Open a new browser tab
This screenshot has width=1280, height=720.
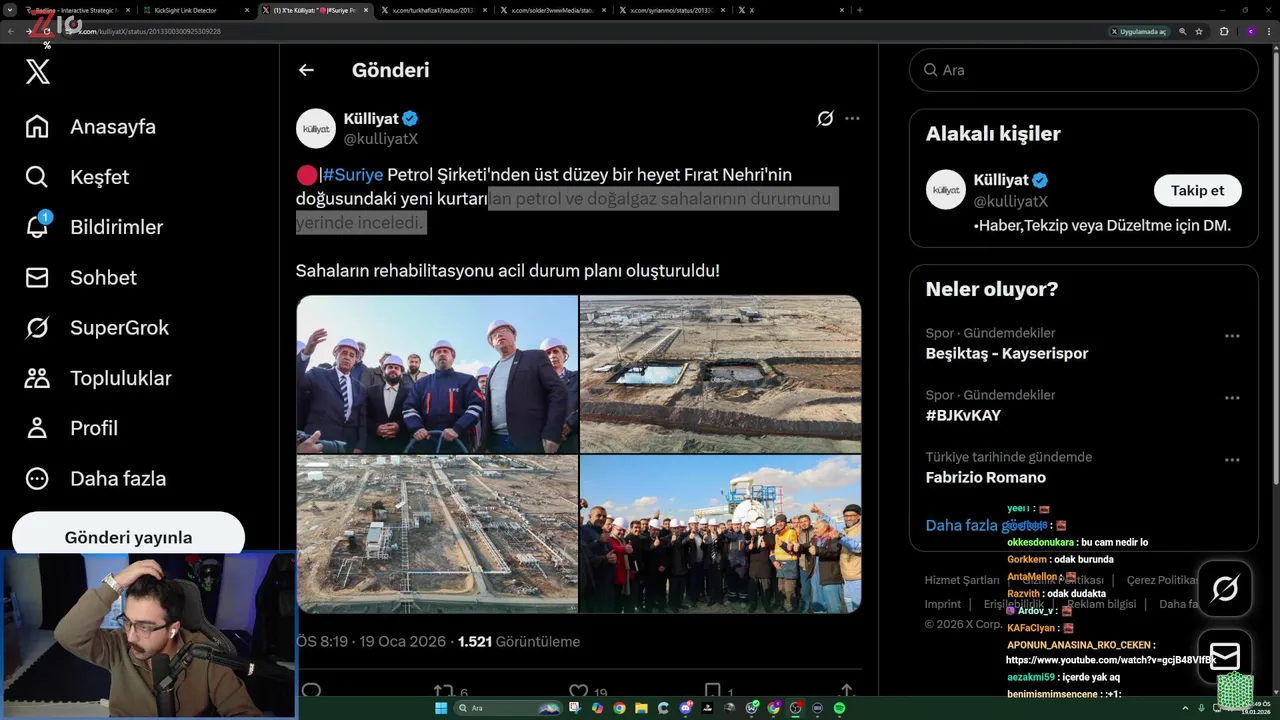860,10
